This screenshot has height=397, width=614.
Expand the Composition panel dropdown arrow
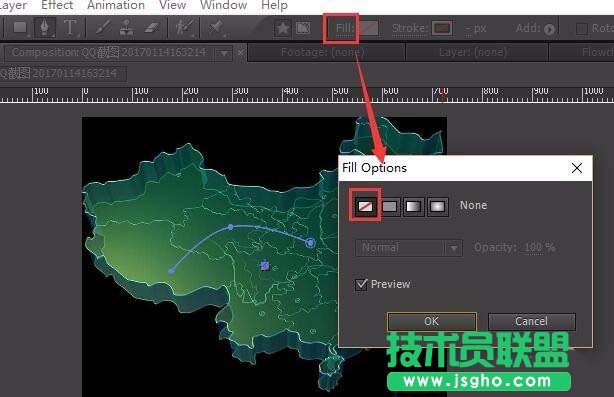tap(224, 53)
